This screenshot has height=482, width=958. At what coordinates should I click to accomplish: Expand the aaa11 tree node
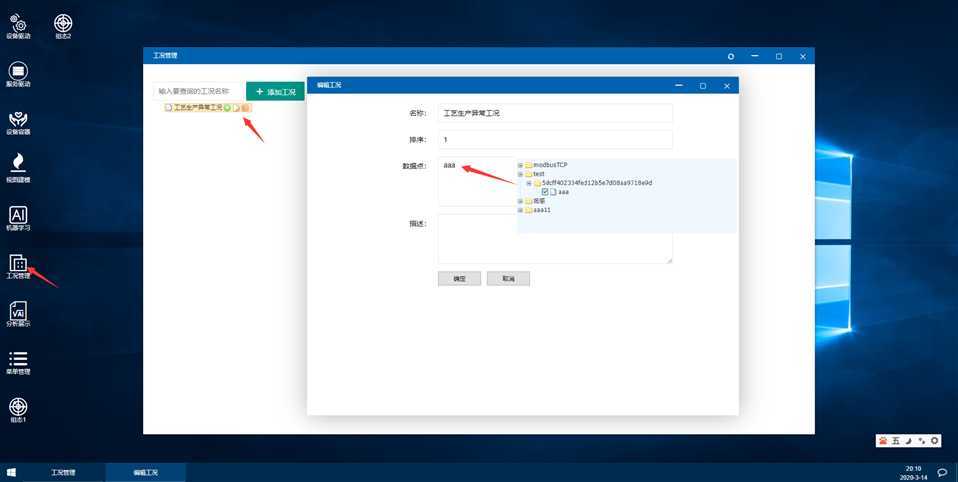point(521,210)
